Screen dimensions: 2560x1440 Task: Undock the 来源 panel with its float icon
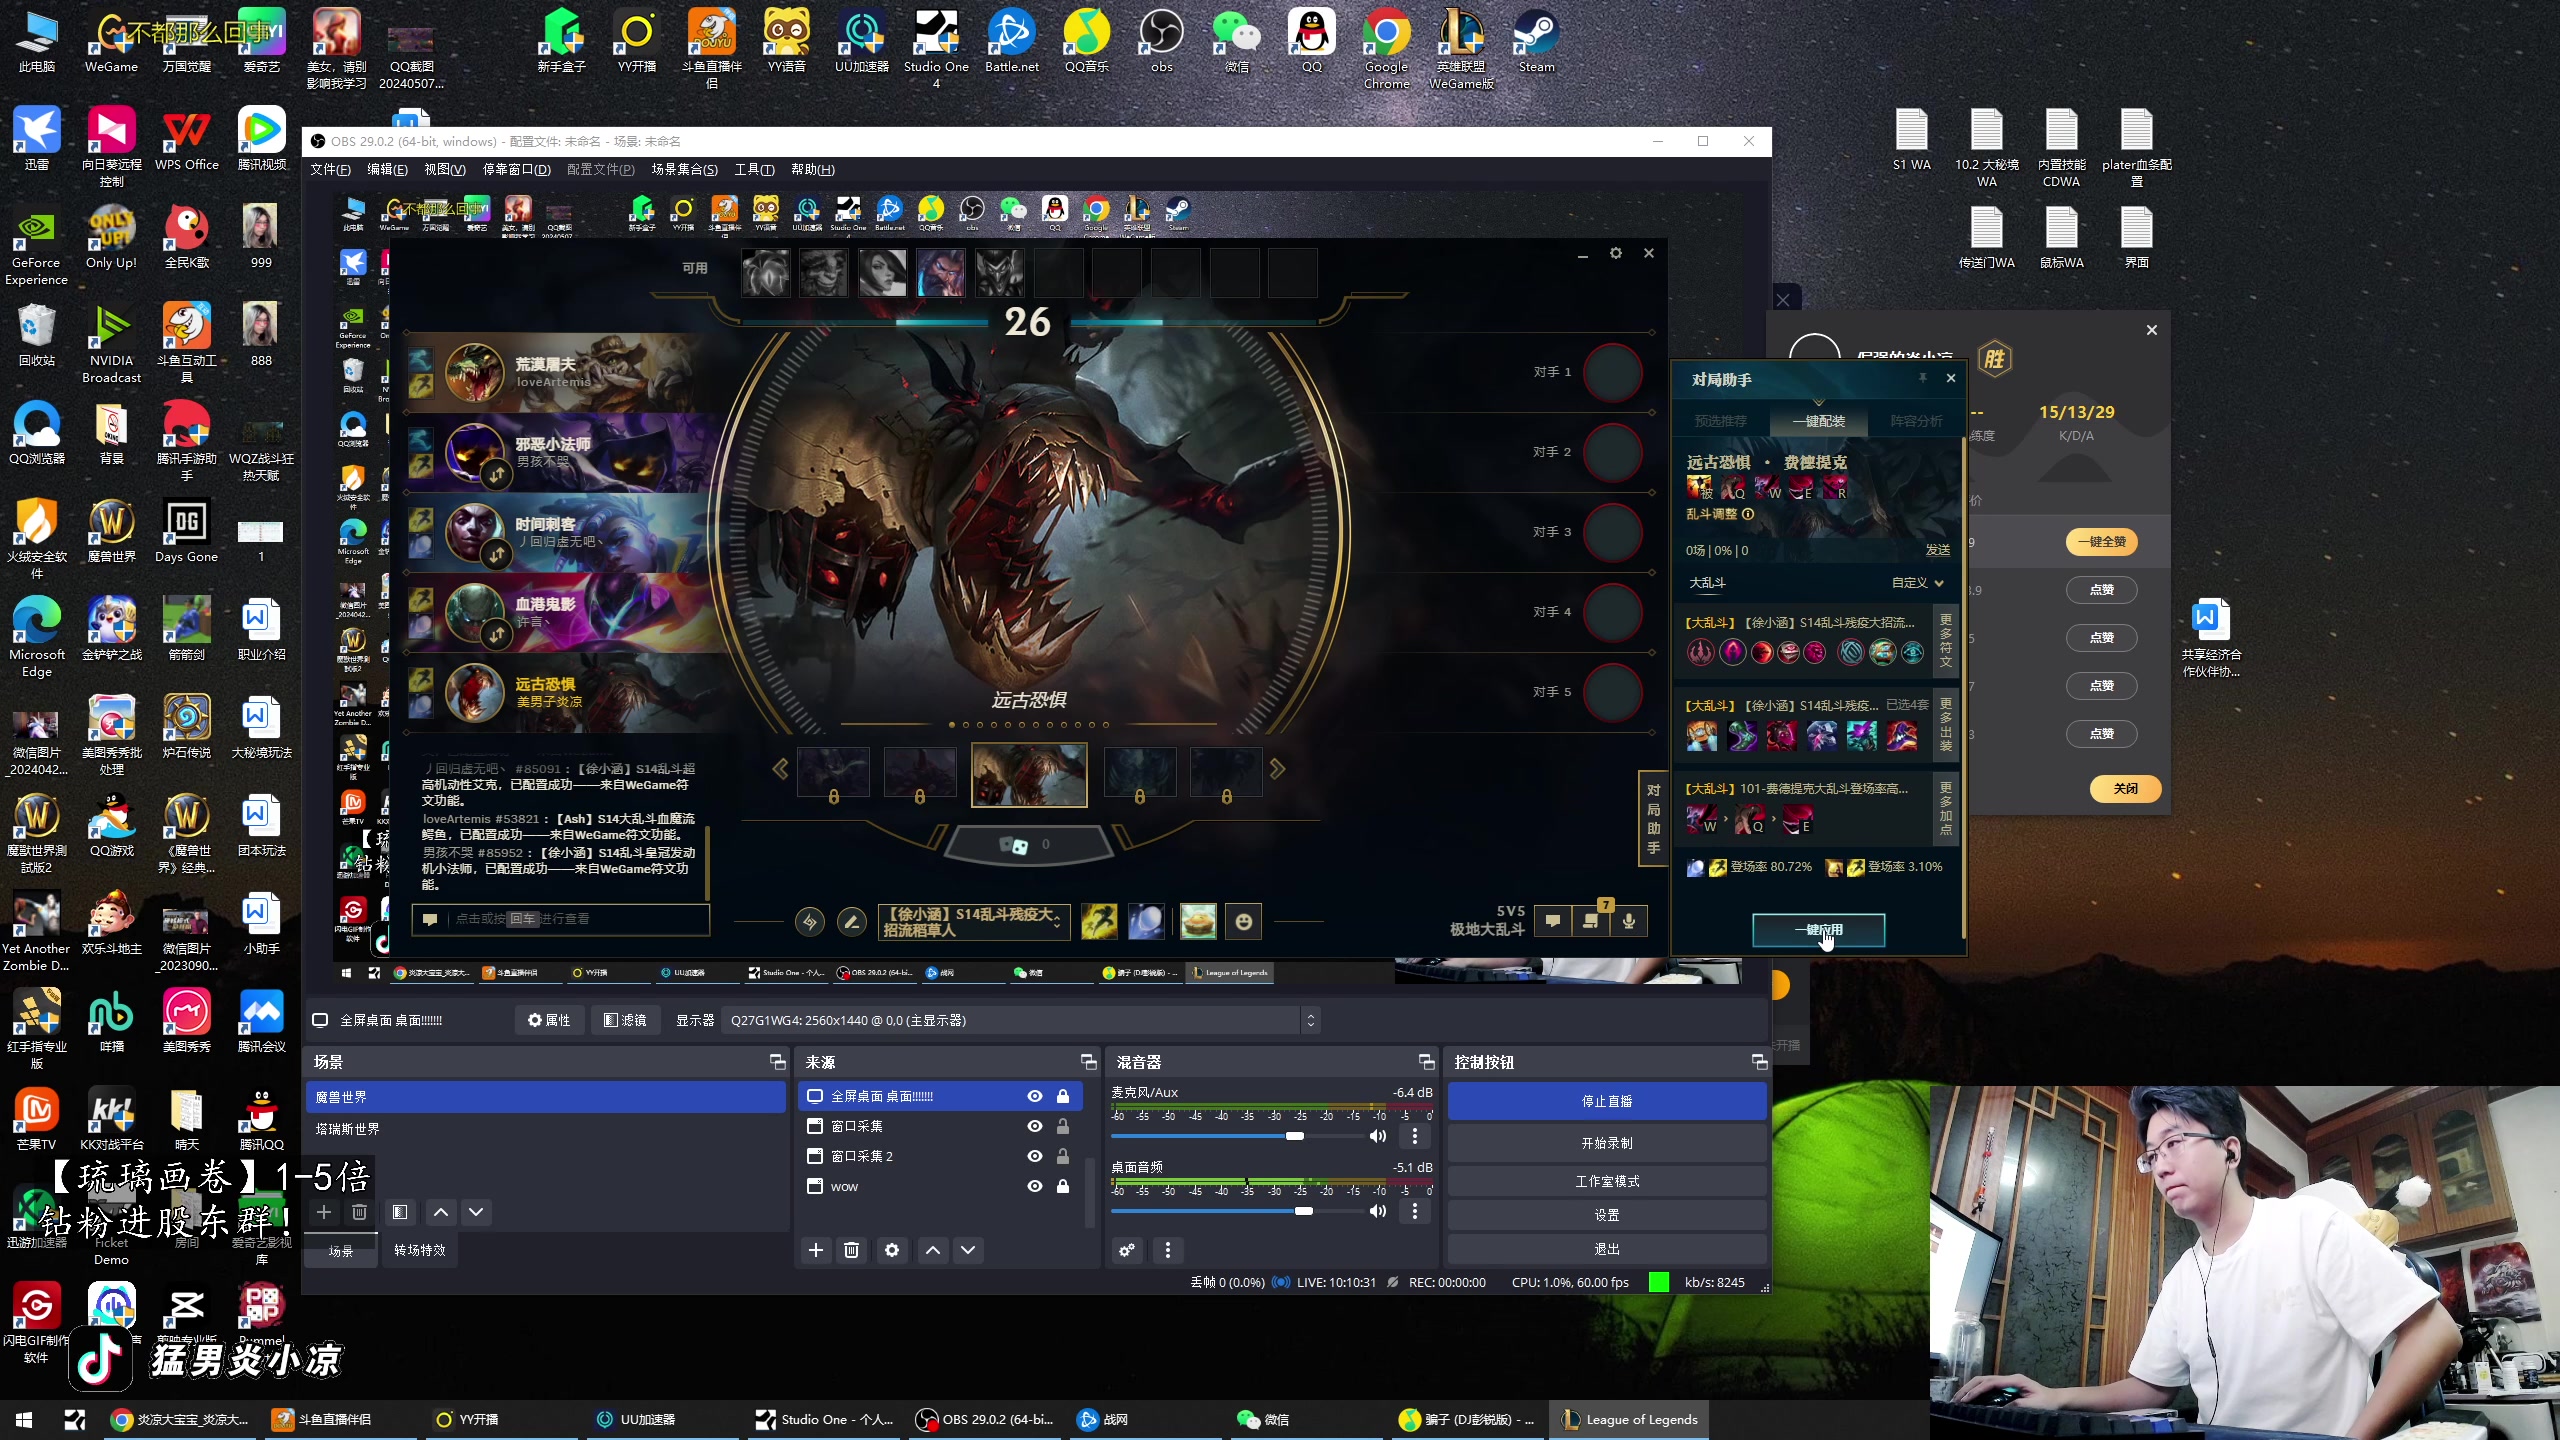click(x=1089, y=1062)
